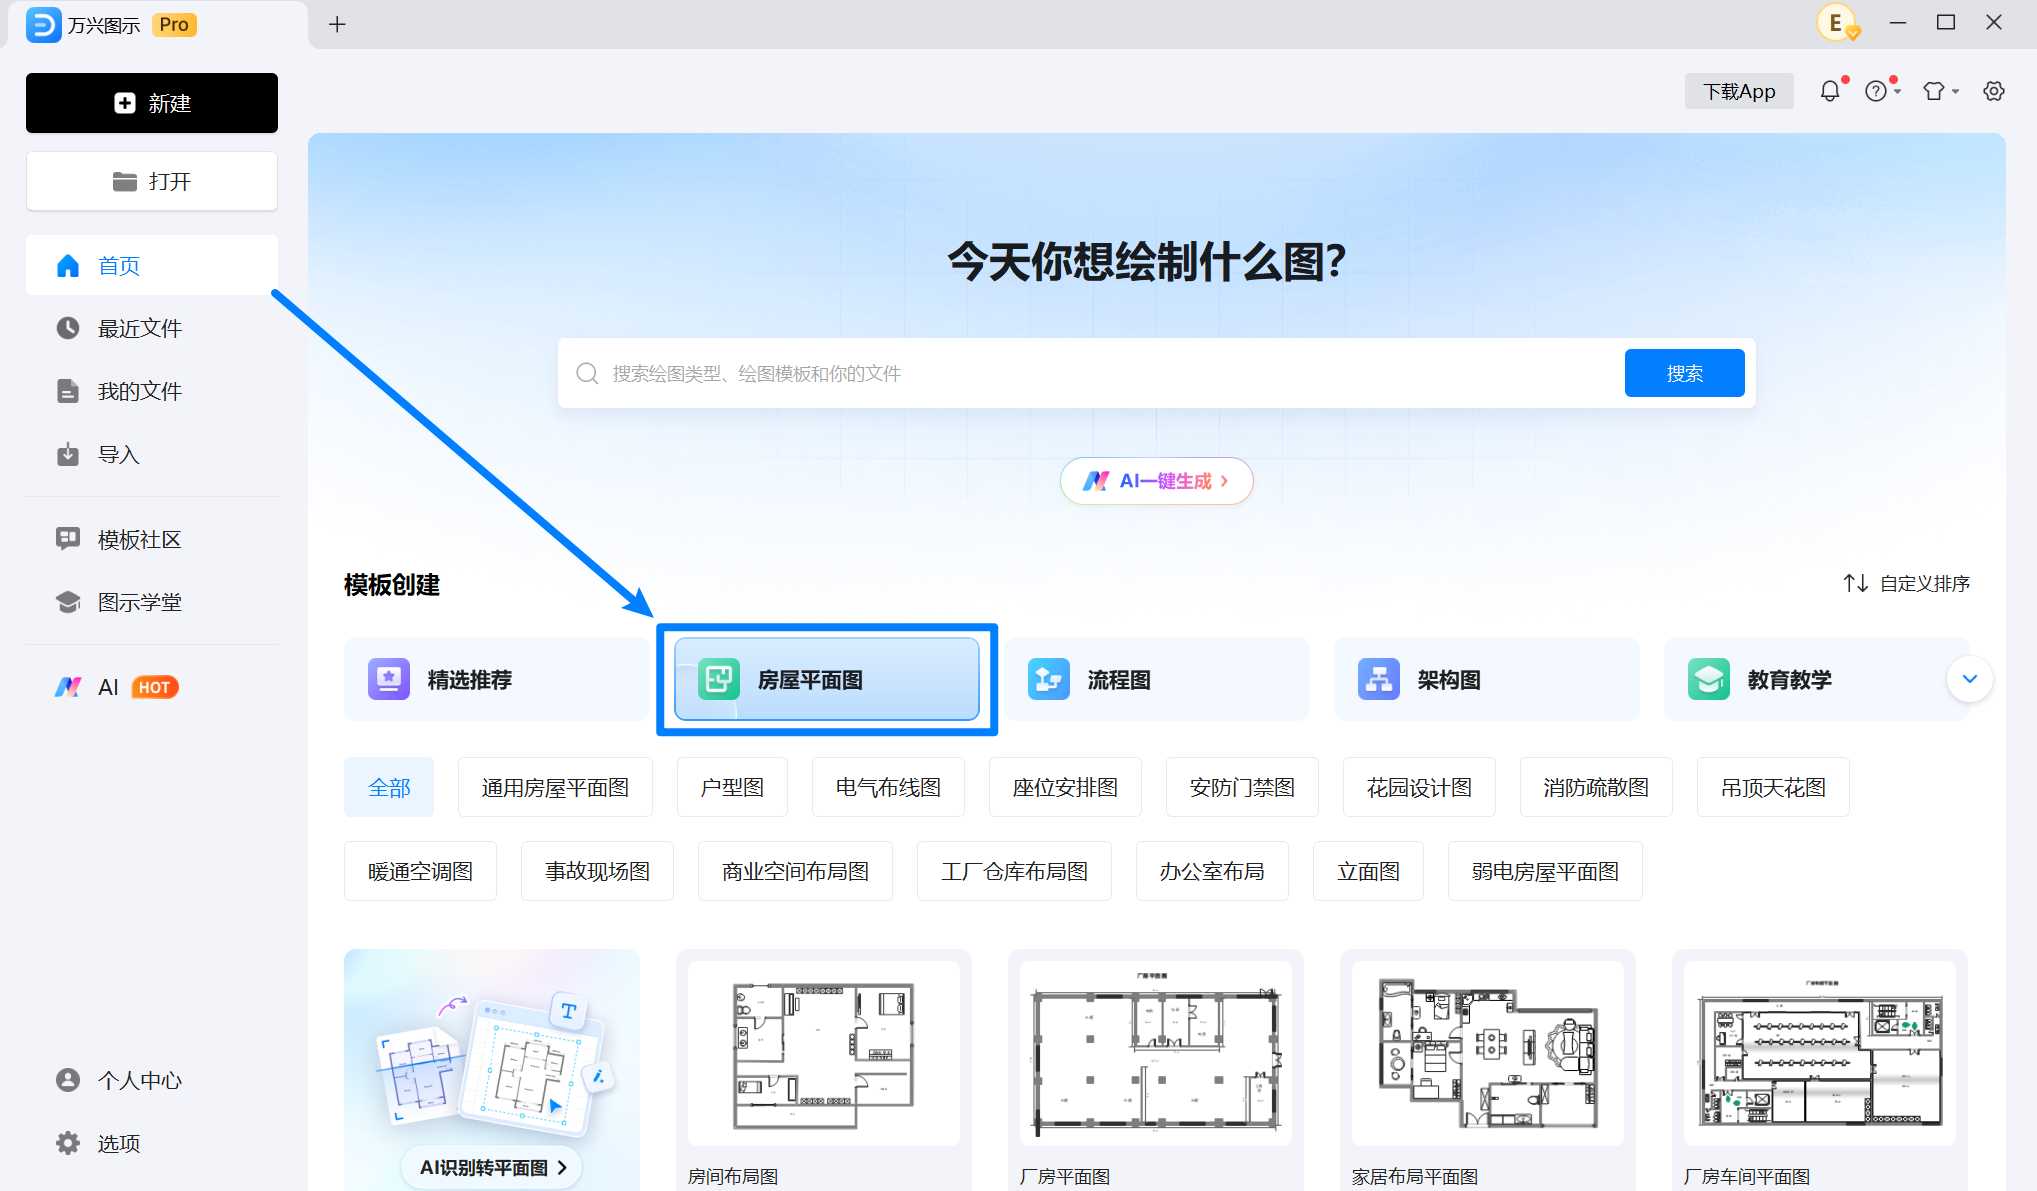Screen dimensions: 2037x1191
Task: Open the shirt skin theme dropdown
Action: tap(1940, 91)
